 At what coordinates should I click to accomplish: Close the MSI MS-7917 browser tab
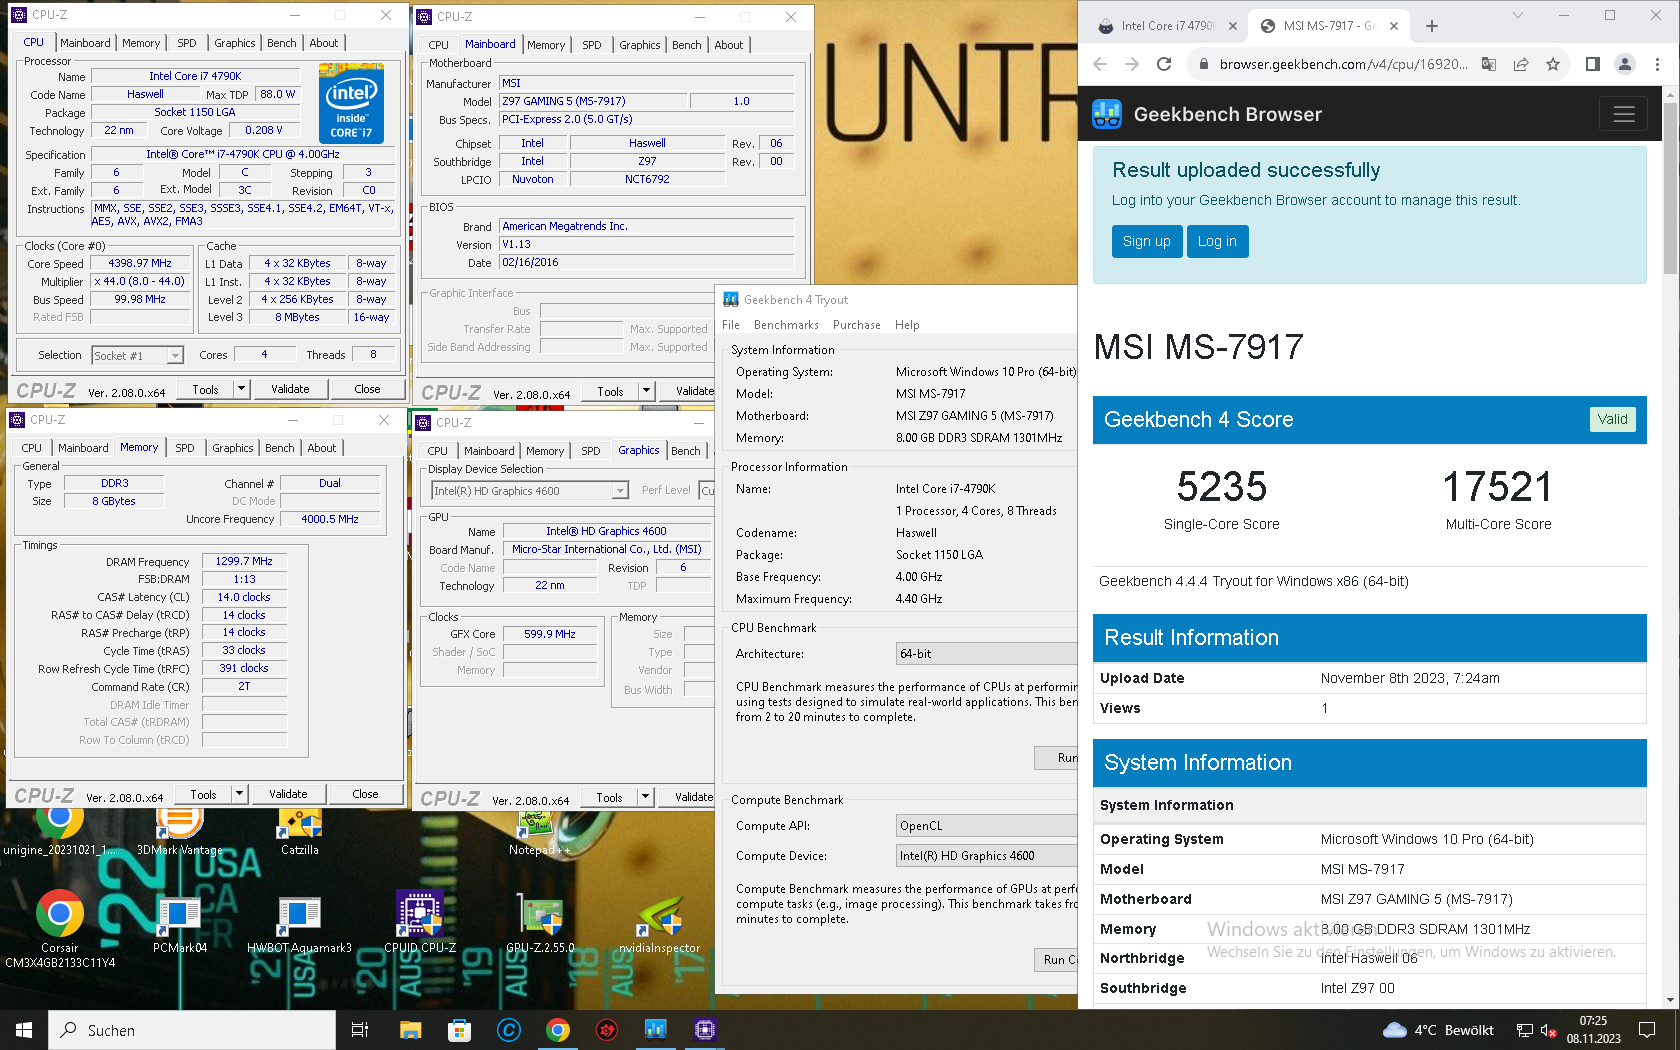(1394, 26)
